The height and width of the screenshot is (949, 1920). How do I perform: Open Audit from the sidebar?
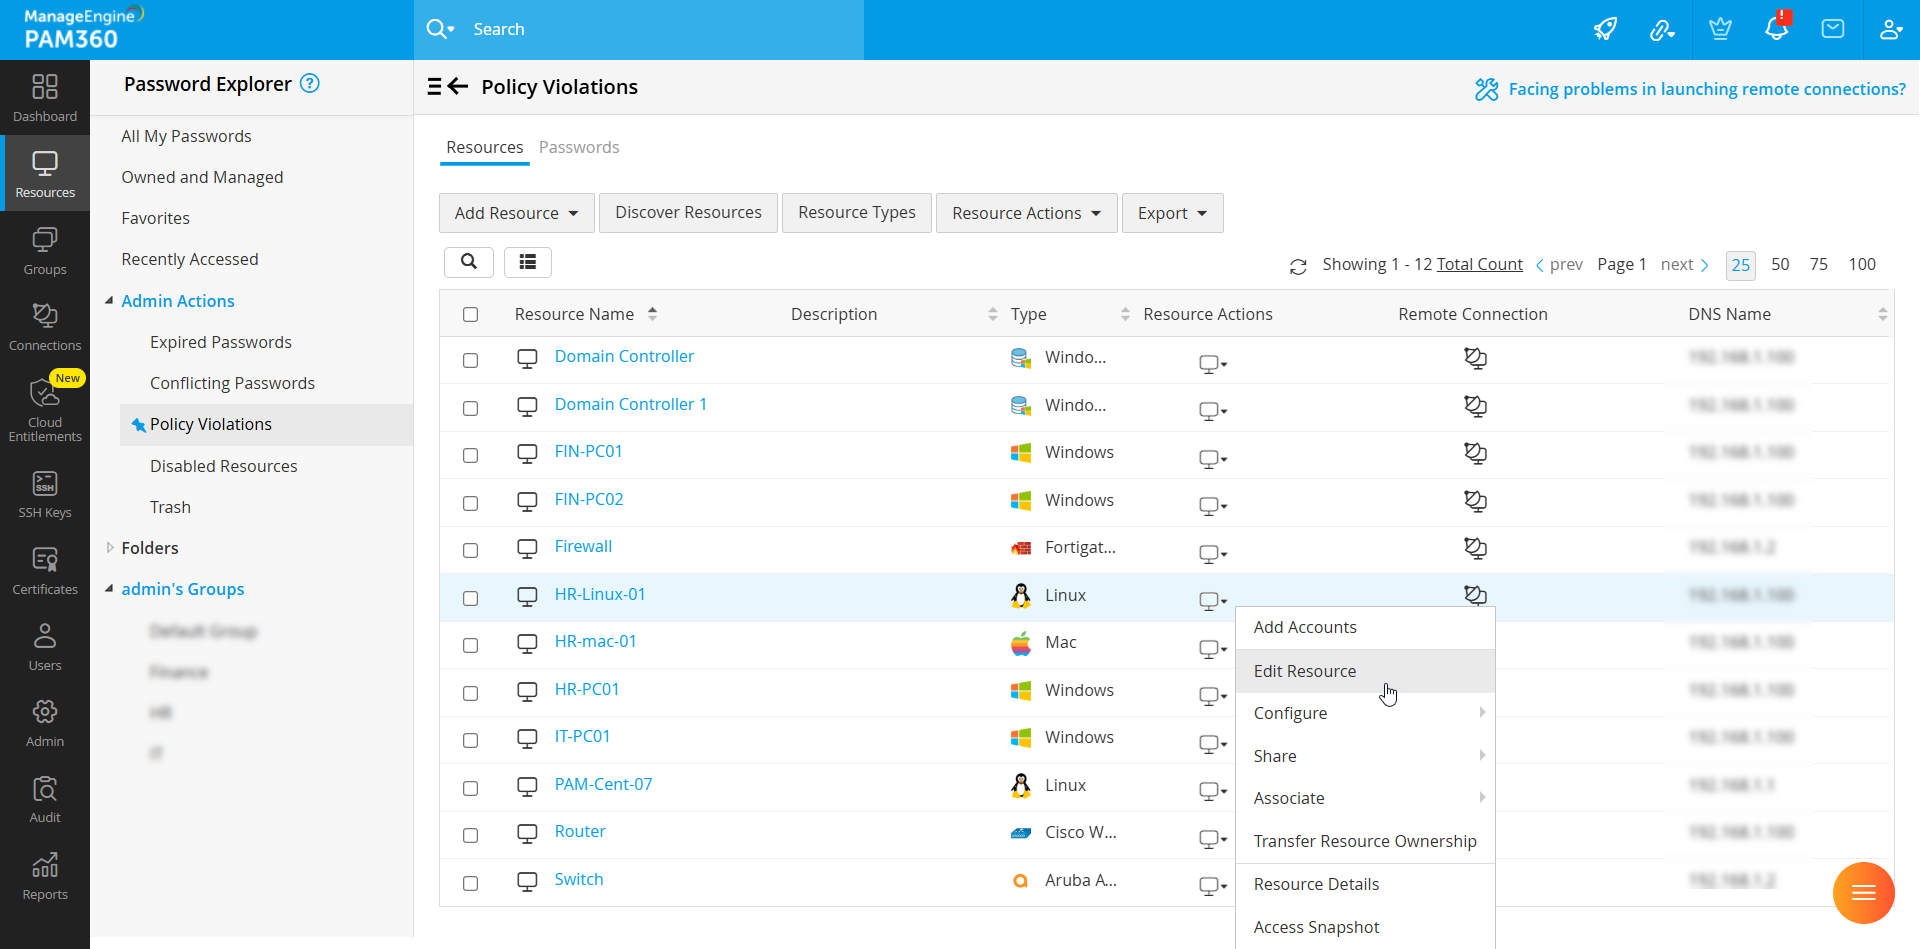point(45,800)
